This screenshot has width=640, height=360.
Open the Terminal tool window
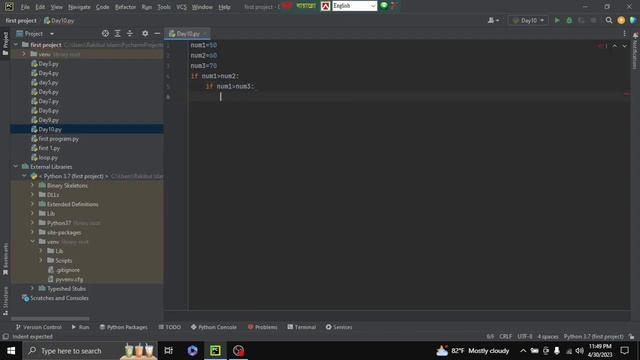point(302,327)
